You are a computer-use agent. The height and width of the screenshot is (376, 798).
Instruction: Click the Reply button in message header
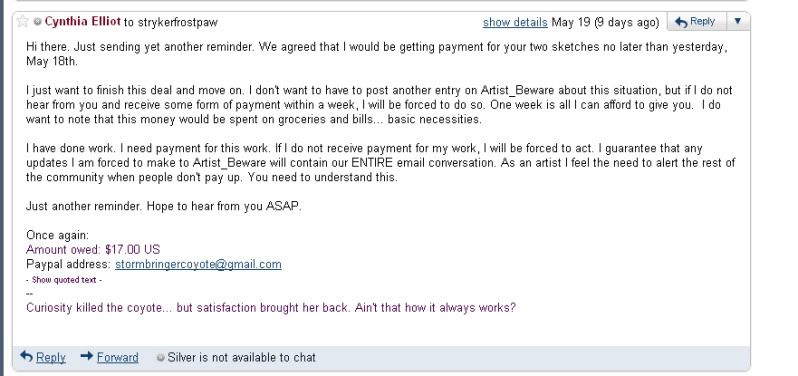[695, 21]
